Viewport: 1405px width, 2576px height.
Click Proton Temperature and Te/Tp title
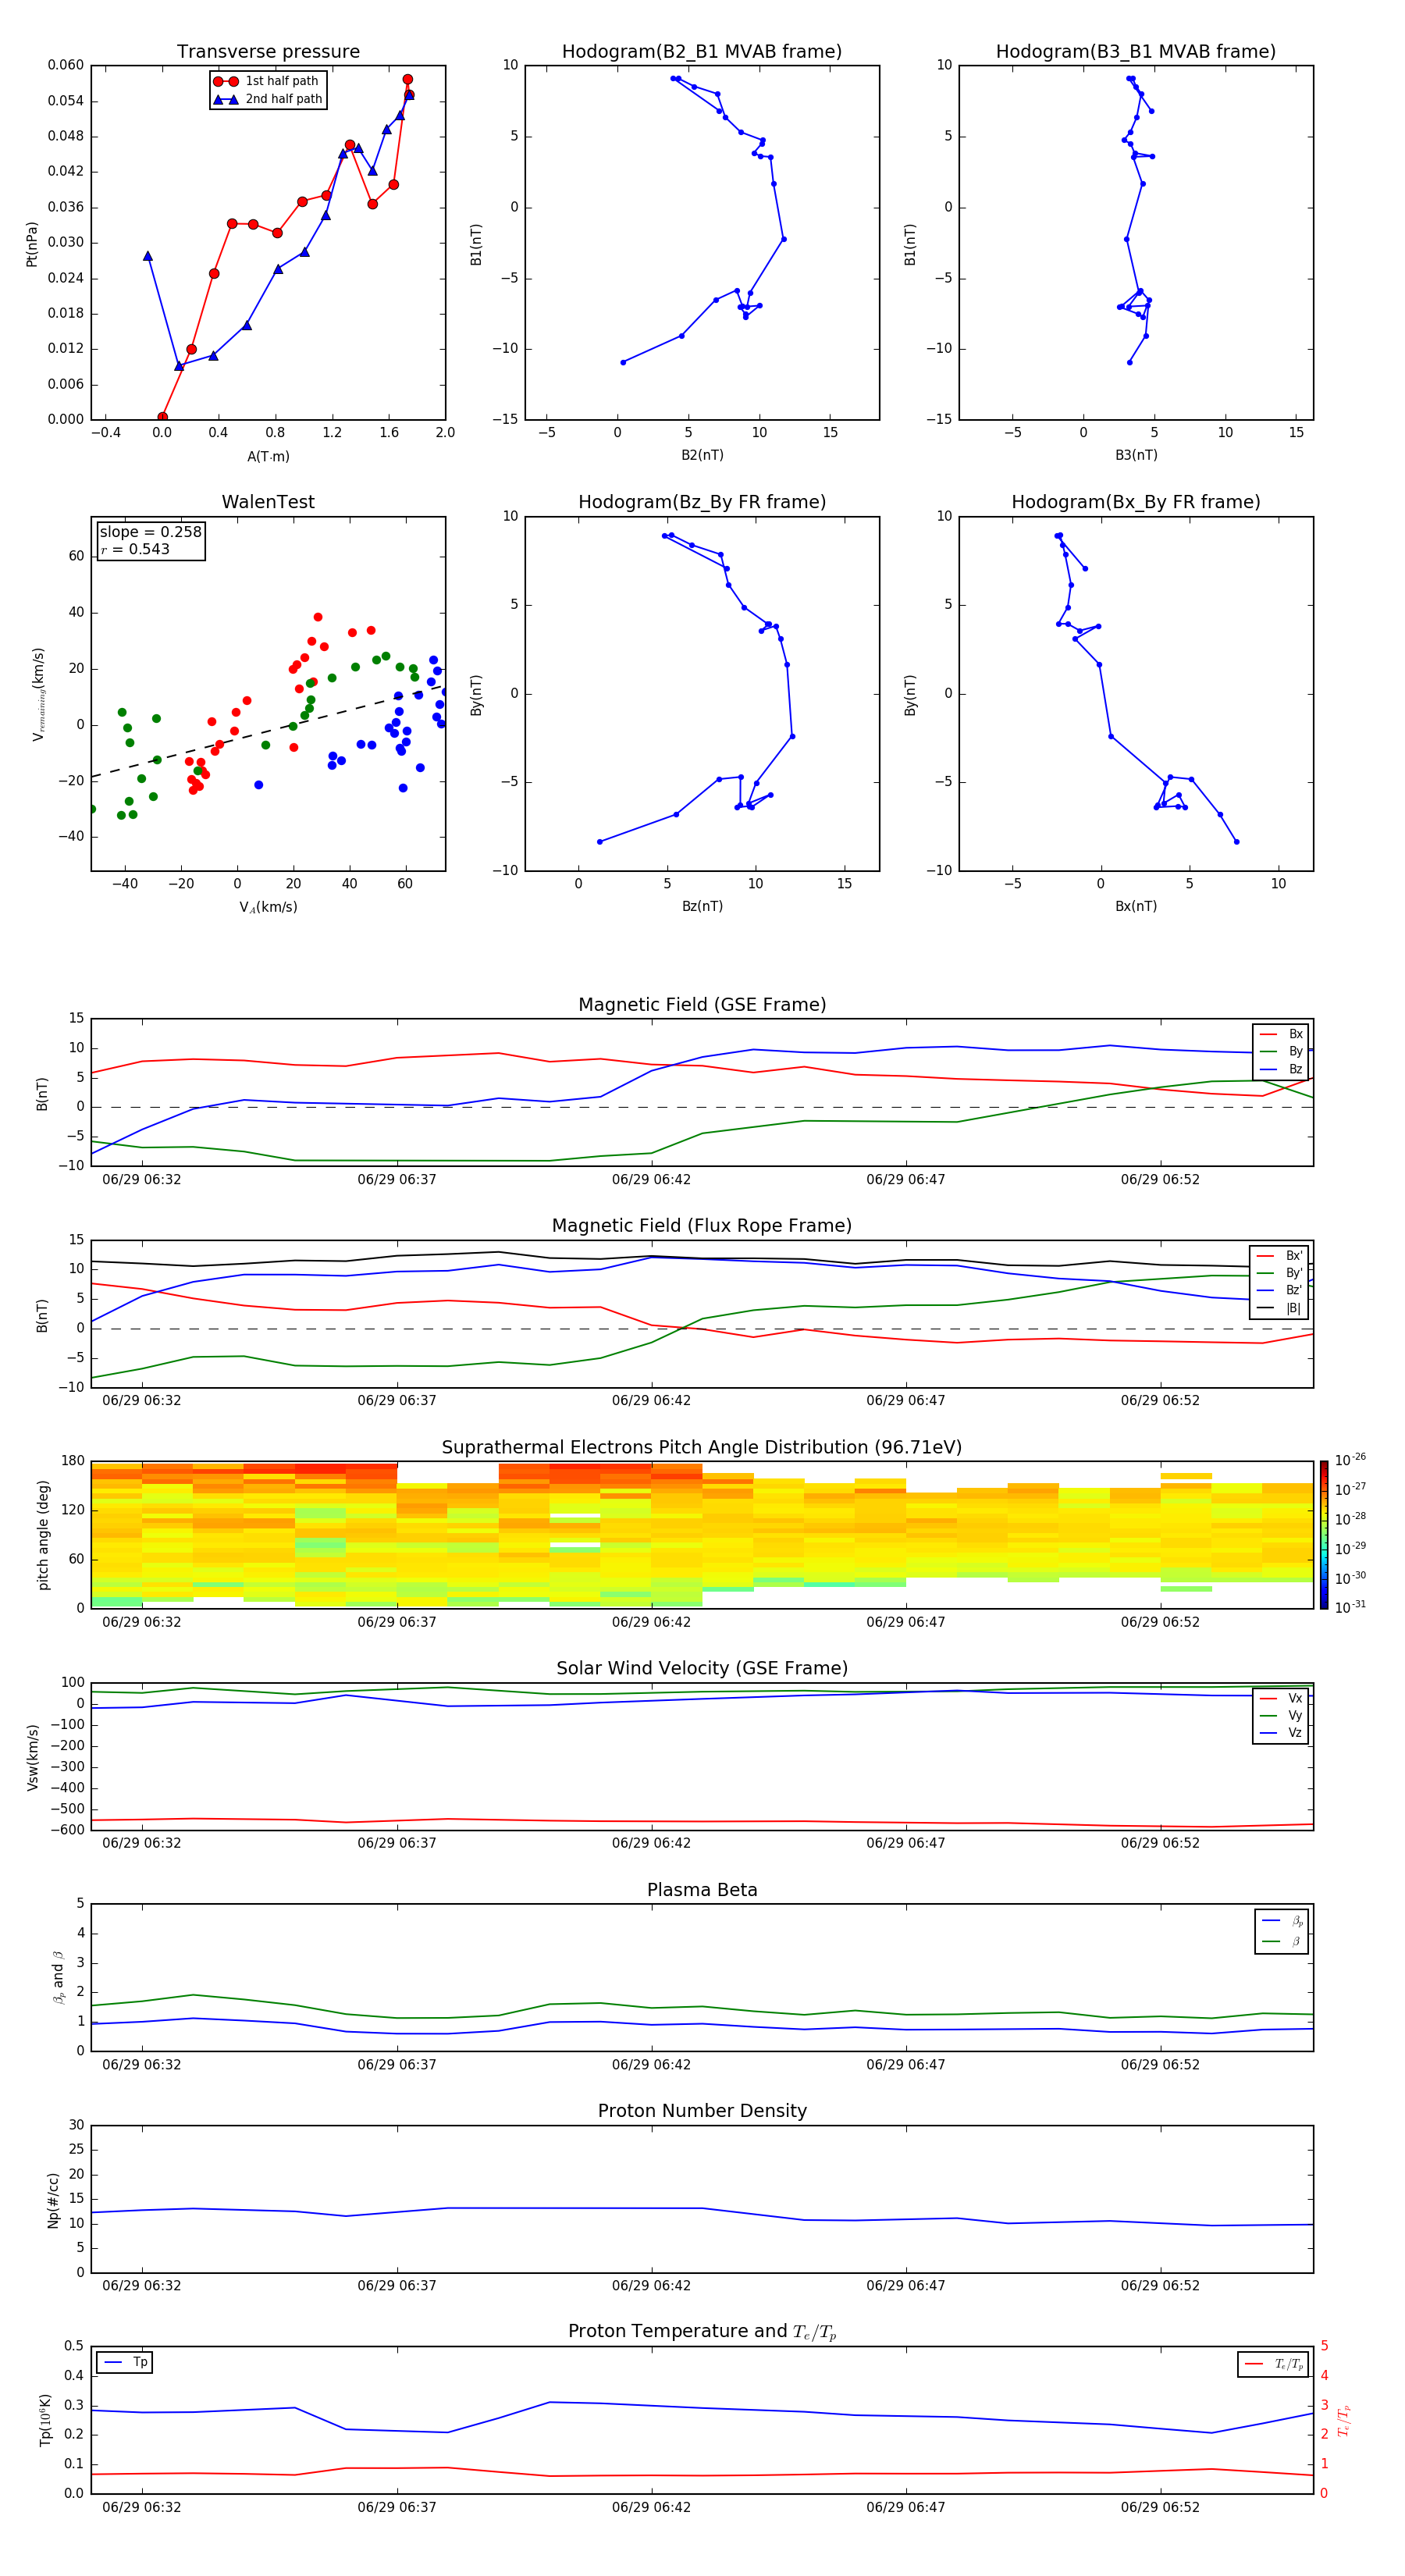coord(702,2332)
